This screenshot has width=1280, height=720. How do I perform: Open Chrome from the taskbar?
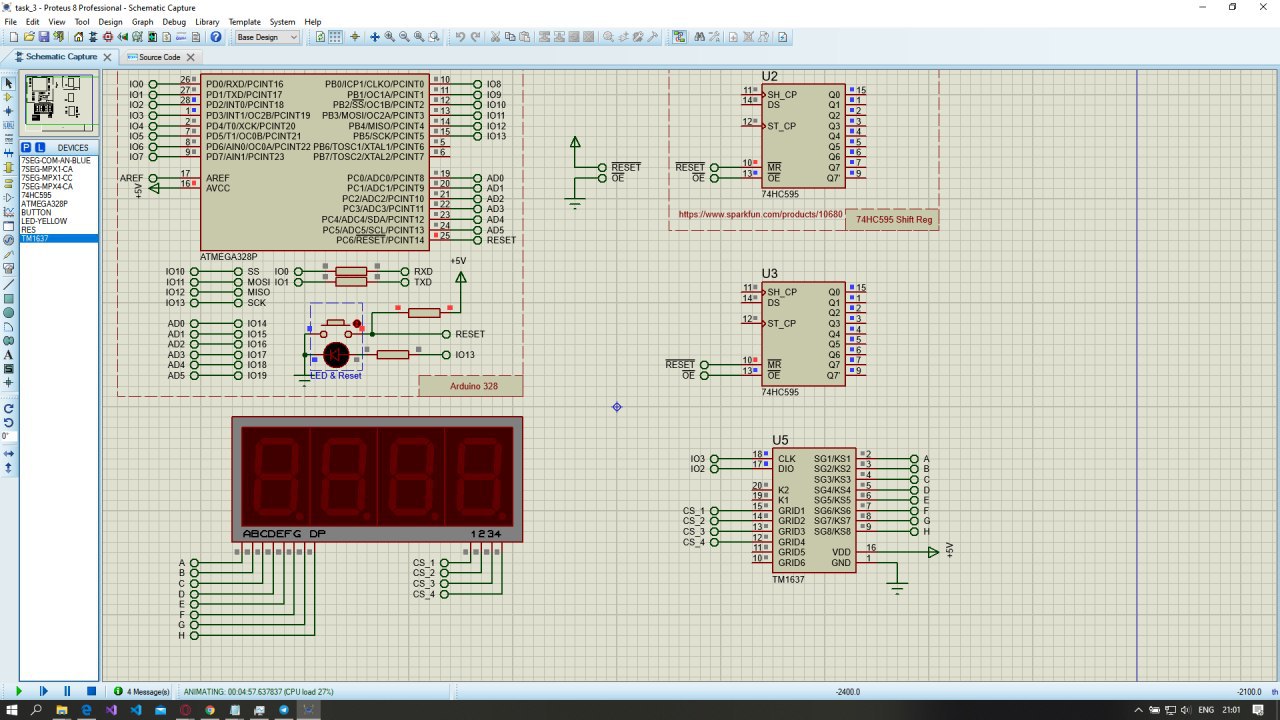click(210, 710)
